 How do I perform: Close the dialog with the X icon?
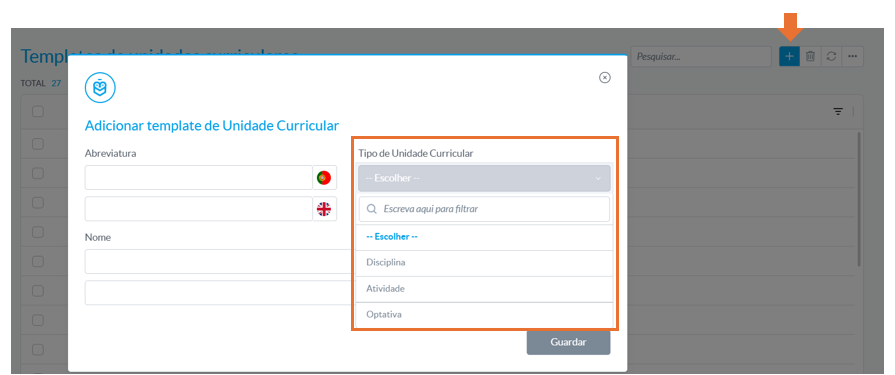605,78
